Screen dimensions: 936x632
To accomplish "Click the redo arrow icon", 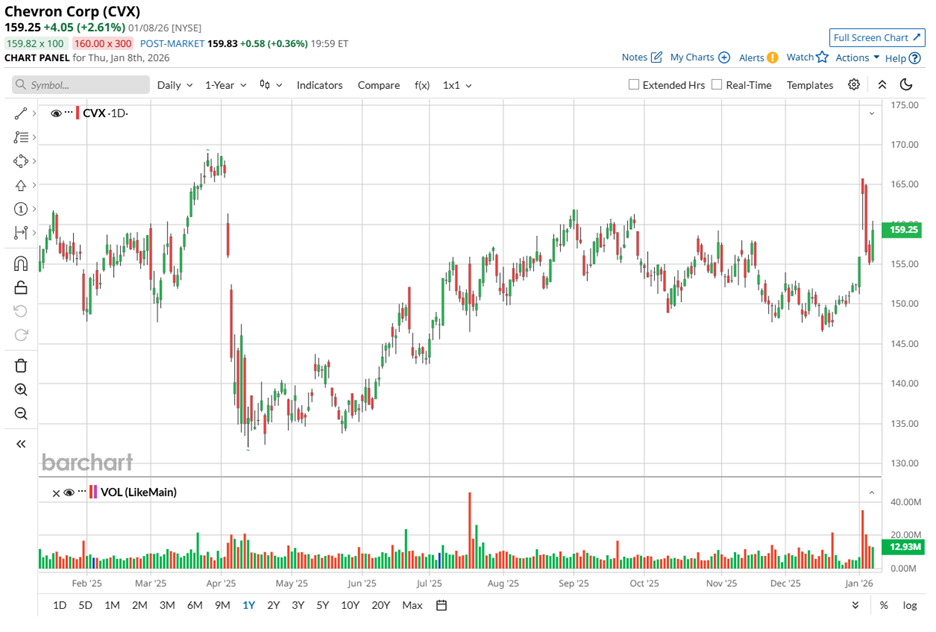I will (x=20, y=335).
